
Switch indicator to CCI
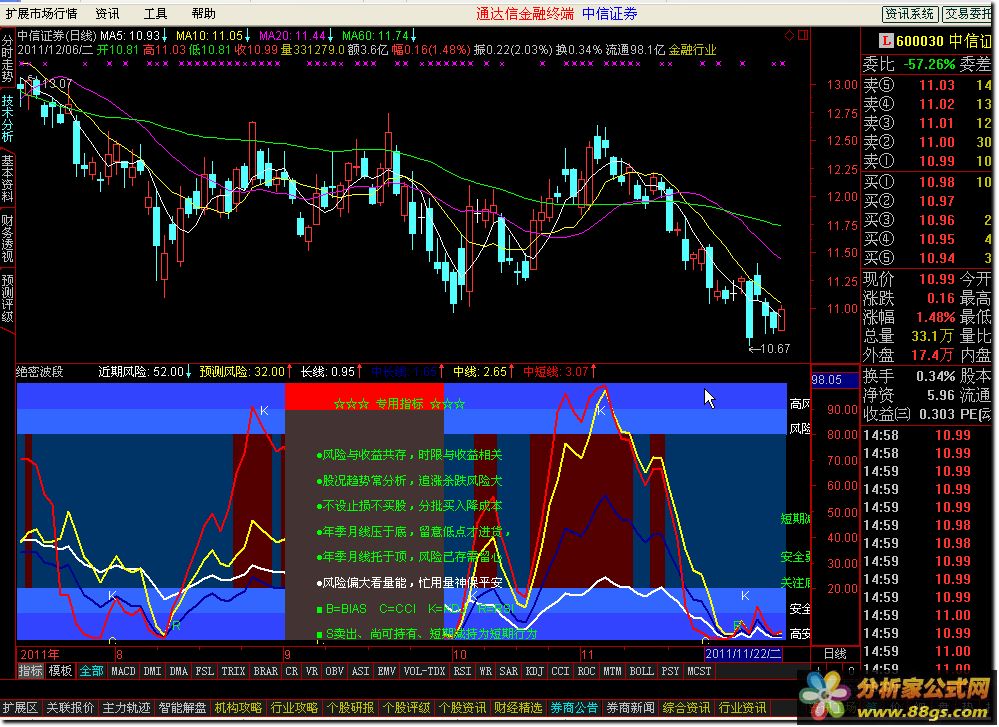(x=561, y=671)
